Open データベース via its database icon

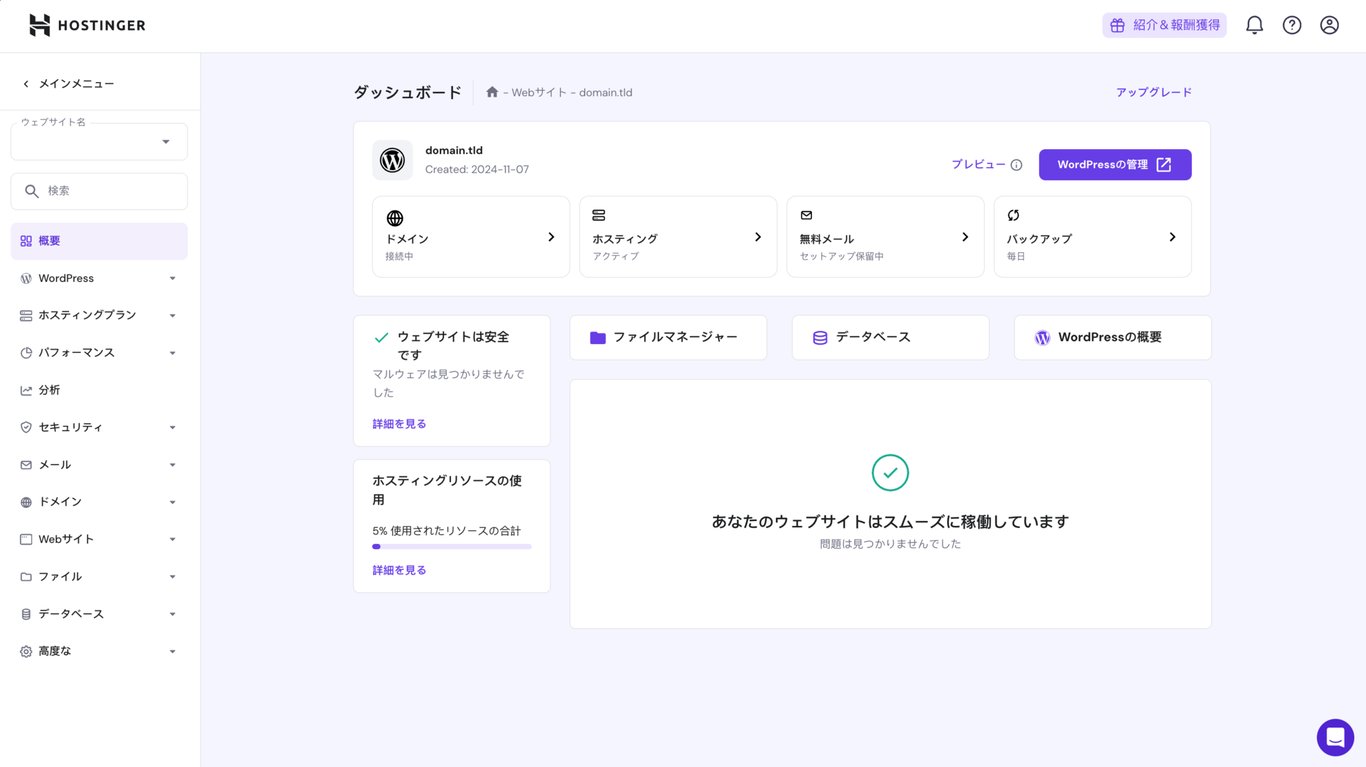pyautogui.click(x=819, y=337)
